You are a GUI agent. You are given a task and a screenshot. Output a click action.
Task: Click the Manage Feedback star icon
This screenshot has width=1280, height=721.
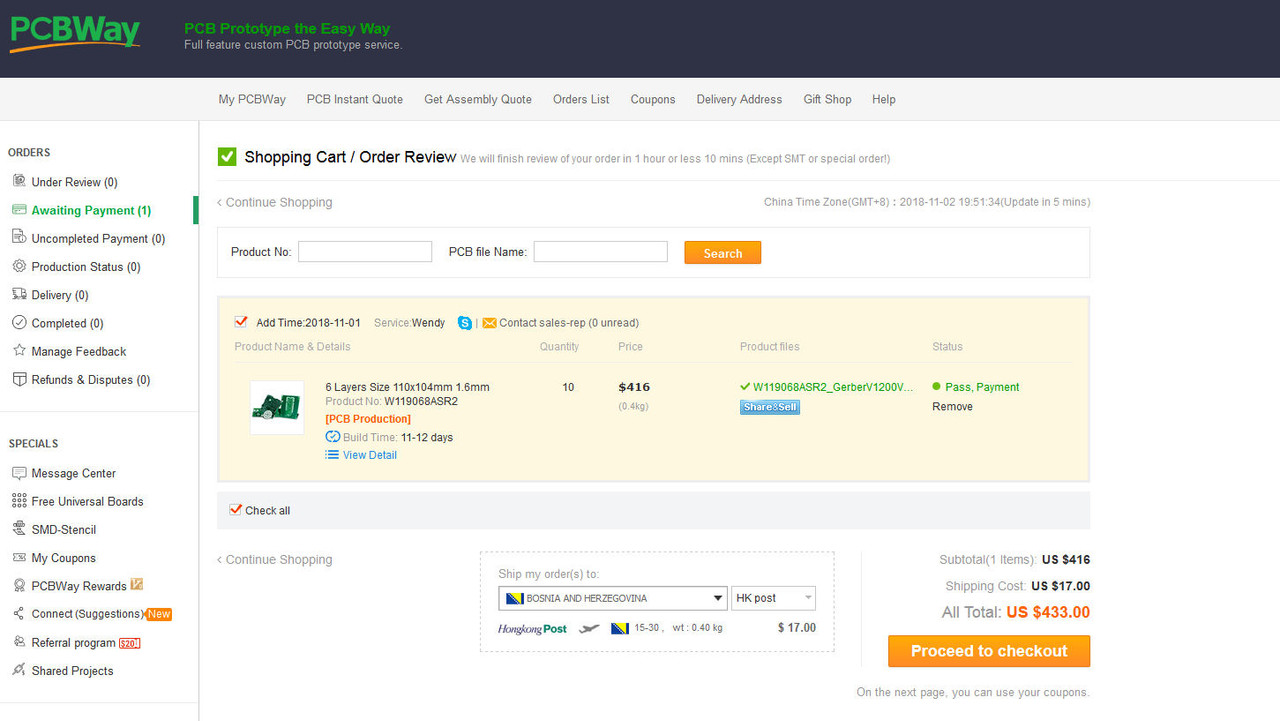[x=19, y=351]
